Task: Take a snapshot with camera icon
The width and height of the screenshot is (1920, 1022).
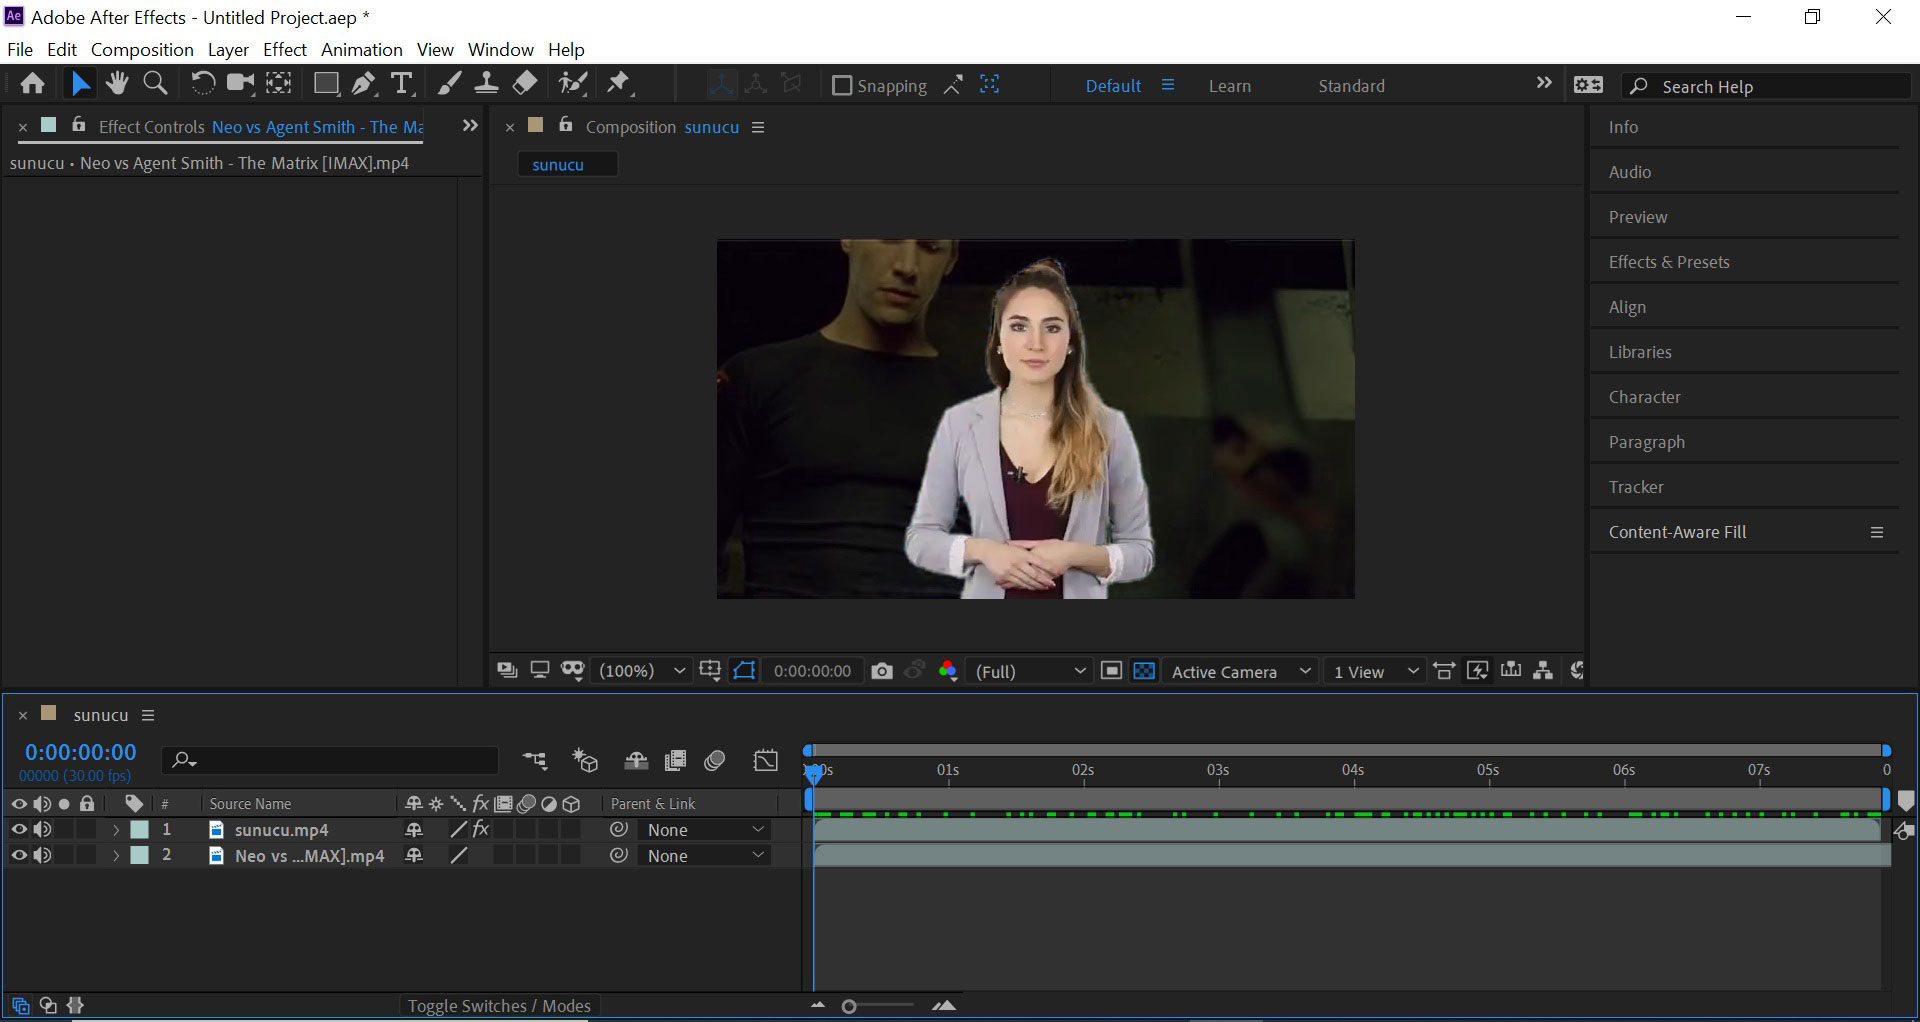Action: (881, 671)
